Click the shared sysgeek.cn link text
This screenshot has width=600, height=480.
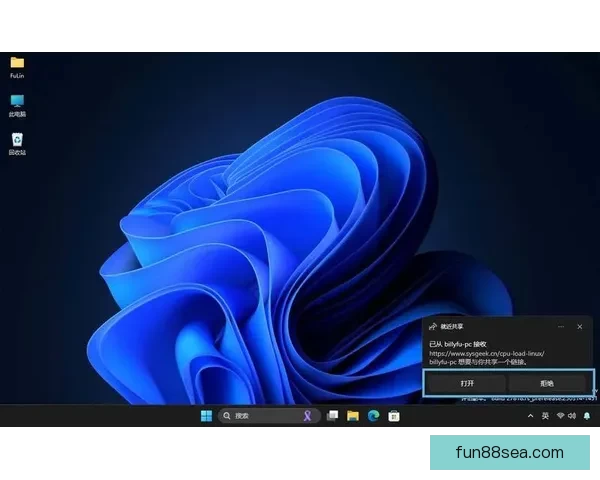point(487,353)
